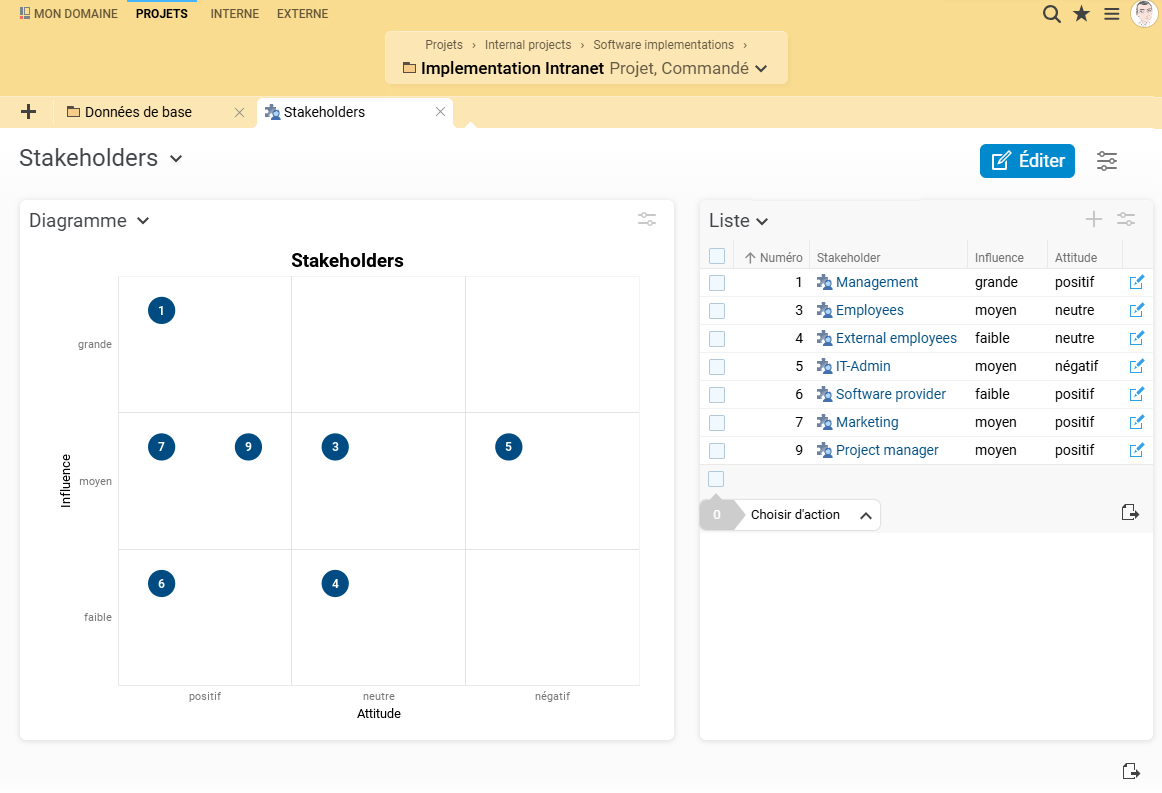Expand the Diagramme panel dropdown

pos(143,221)
